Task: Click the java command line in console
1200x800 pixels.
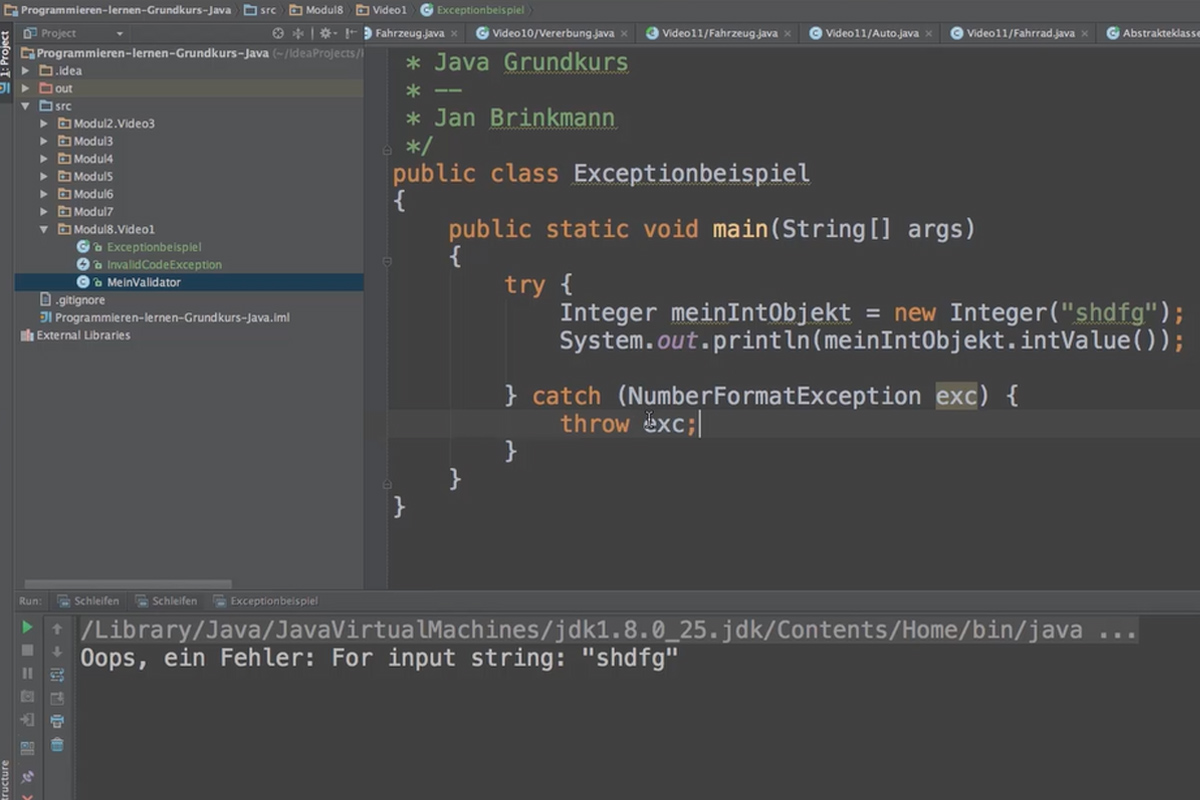Action: 608,630
